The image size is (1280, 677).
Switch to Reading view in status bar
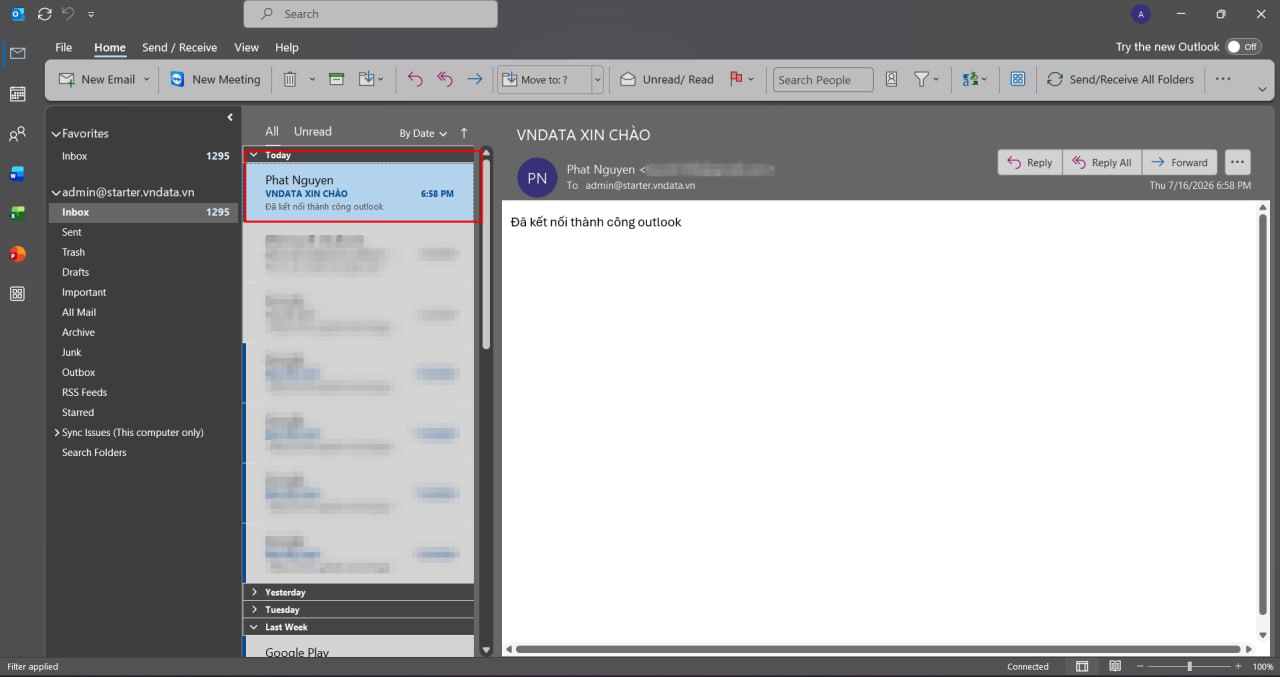click(x=1115, y=667)
